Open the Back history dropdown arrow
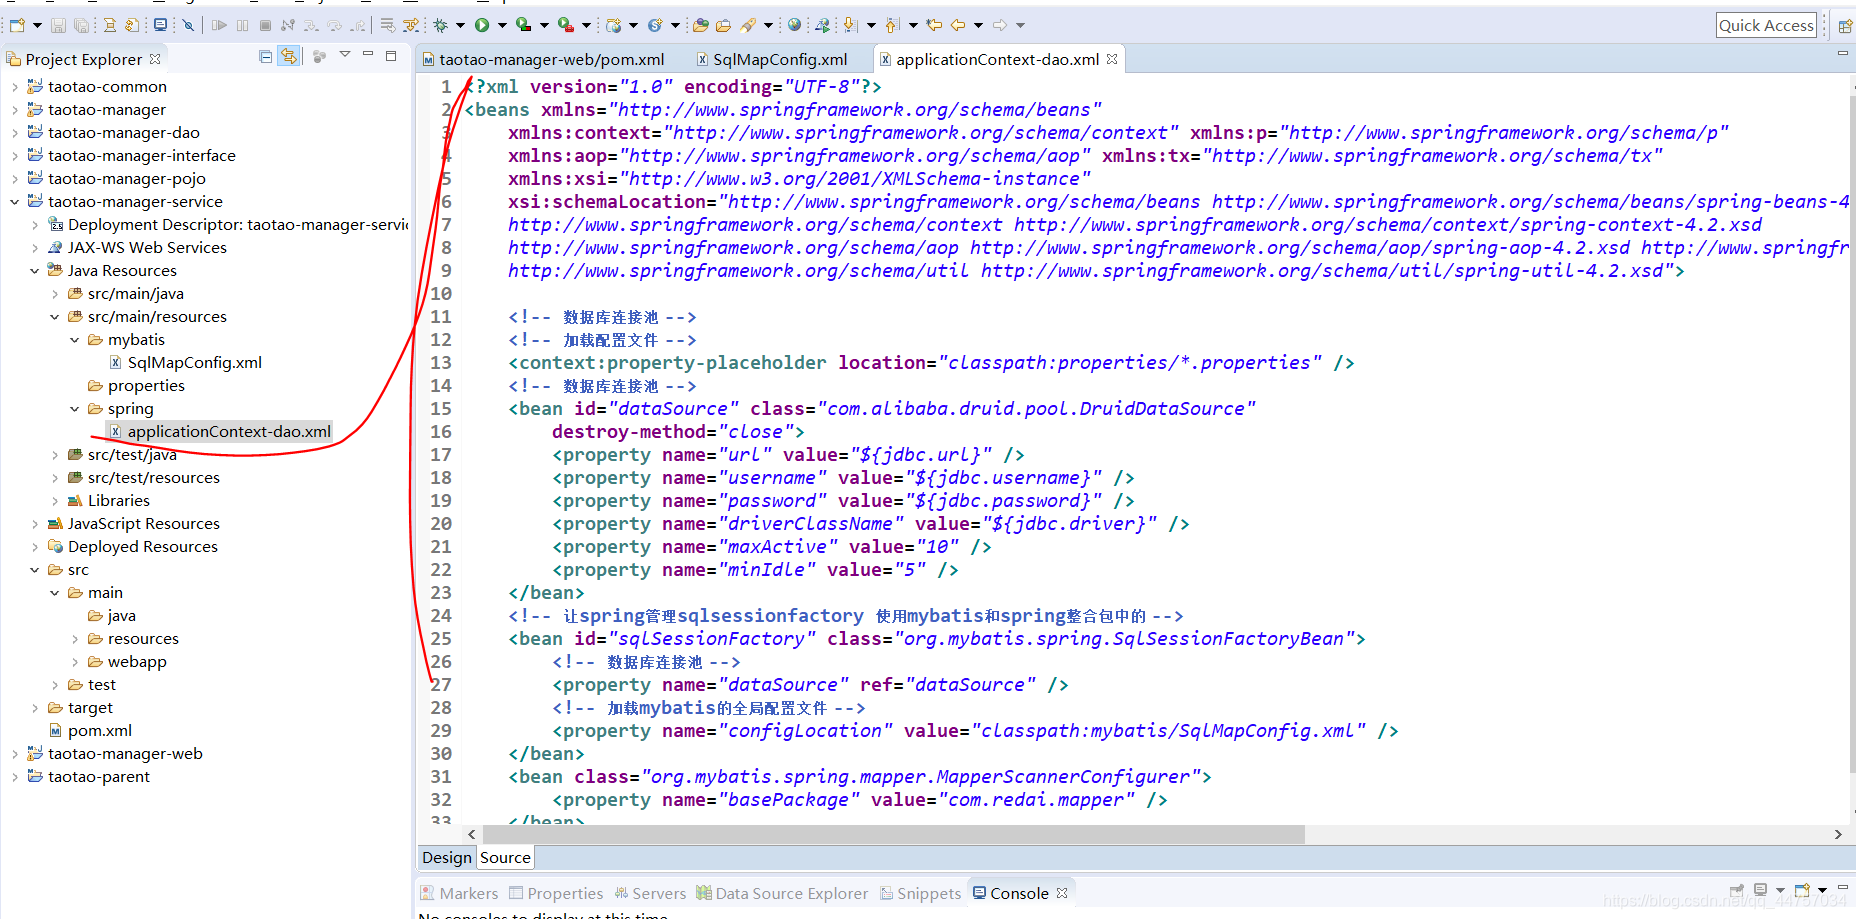Image resolution: width=1856 pixels, height=919 pixels. [978, 25]
